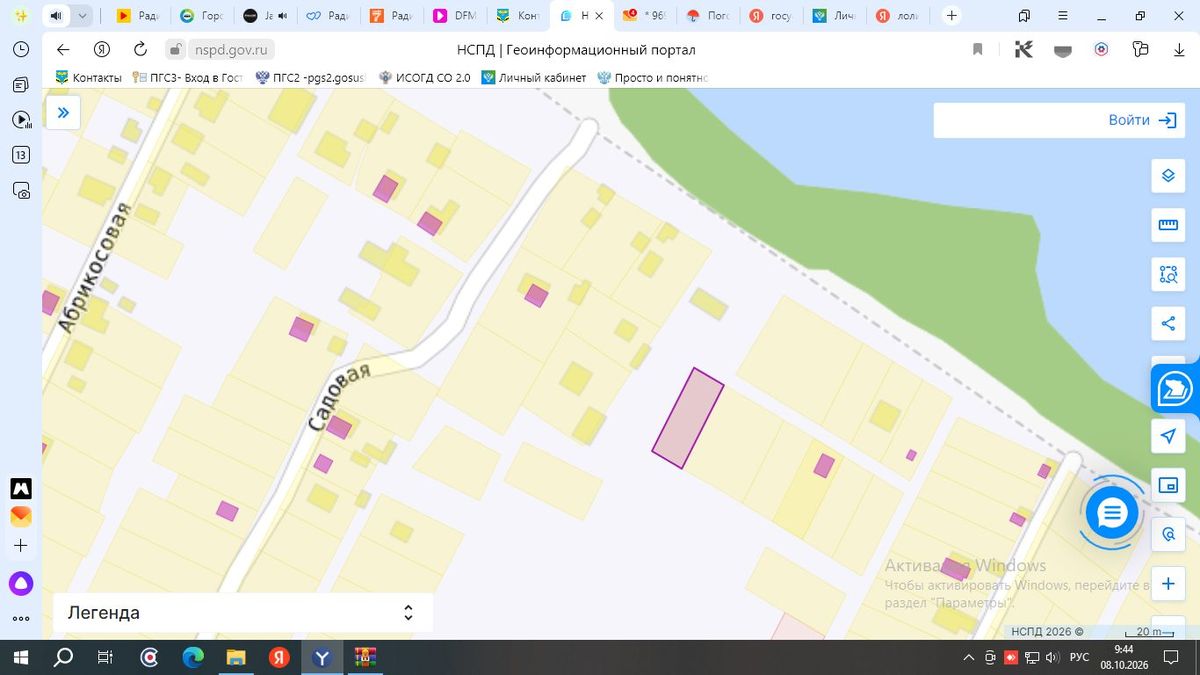Open the Windows Start menu
1200x675 pixels.
[20, 657]
